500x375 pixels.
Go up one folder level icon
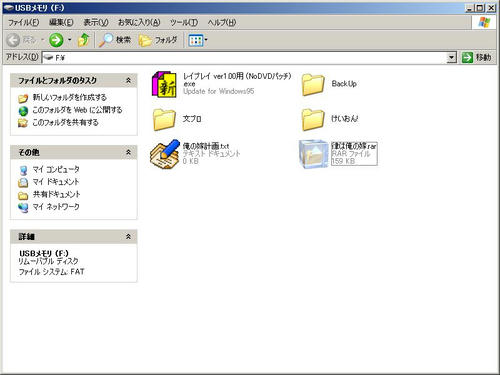click(x=84, y=40)
